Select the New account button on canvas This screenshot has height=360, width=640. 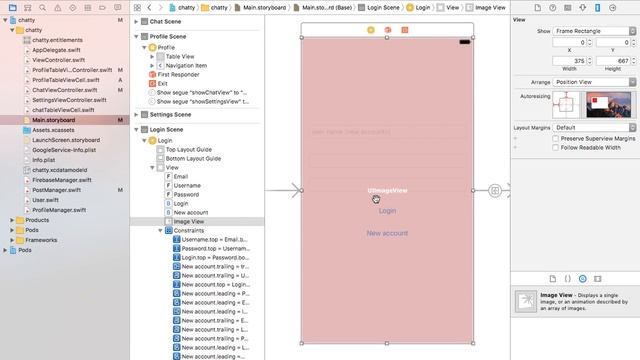[387, 233]
